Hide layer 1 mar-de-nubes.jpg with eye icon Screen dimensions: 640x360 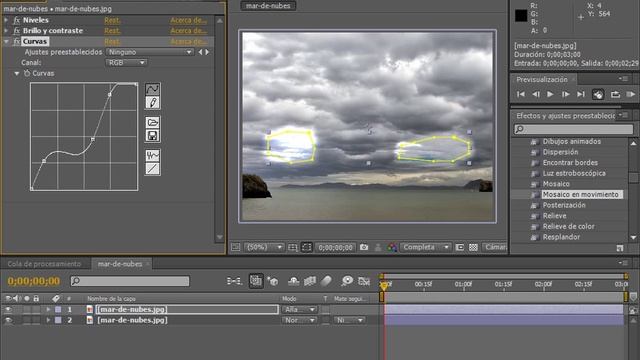[8, 310]
